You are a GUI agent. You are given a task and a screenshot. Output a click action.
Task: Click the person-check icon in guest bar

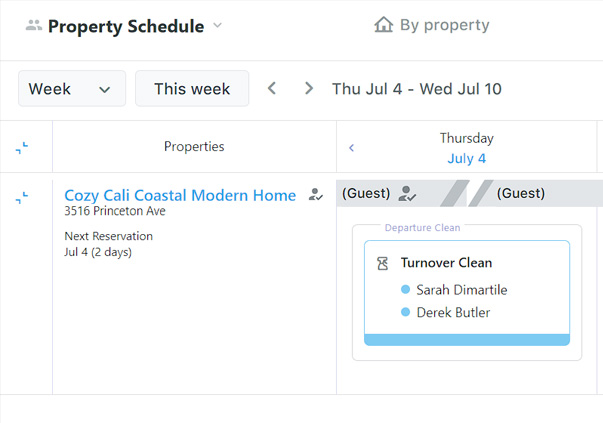coord(407,193)
